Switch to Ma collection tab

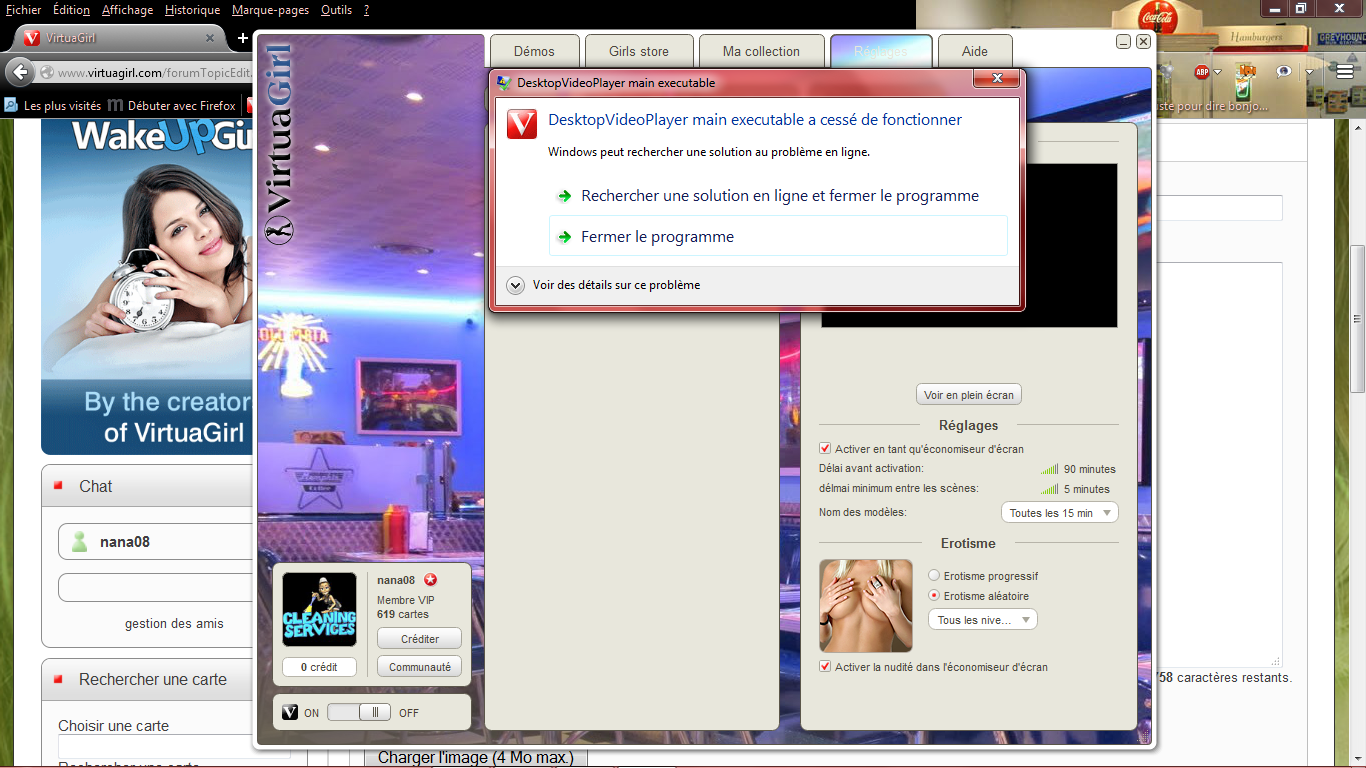761,51
